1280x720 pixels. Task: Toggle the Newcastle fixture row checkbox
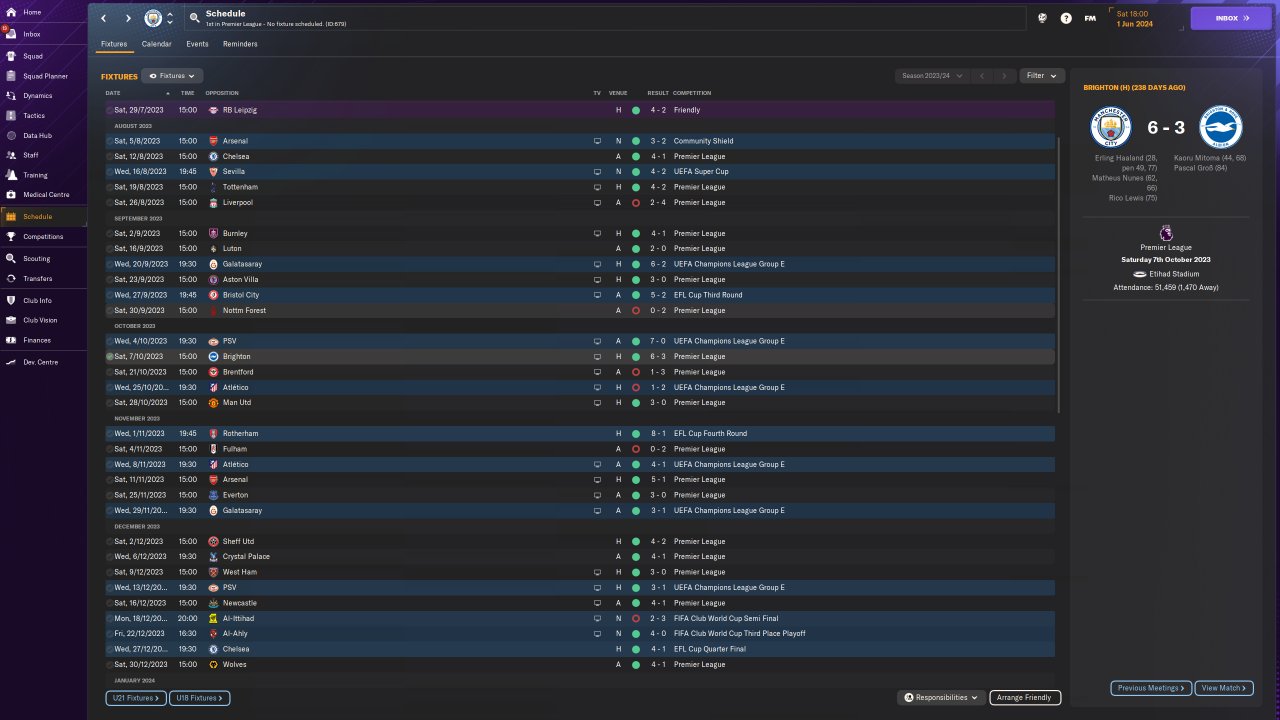tap(110, 603)
